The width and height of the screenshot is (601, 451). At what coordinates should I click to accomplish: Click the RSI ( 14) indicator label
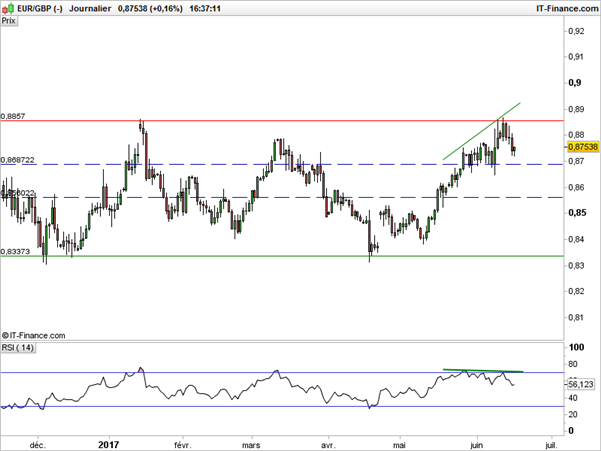click(18, 348)
